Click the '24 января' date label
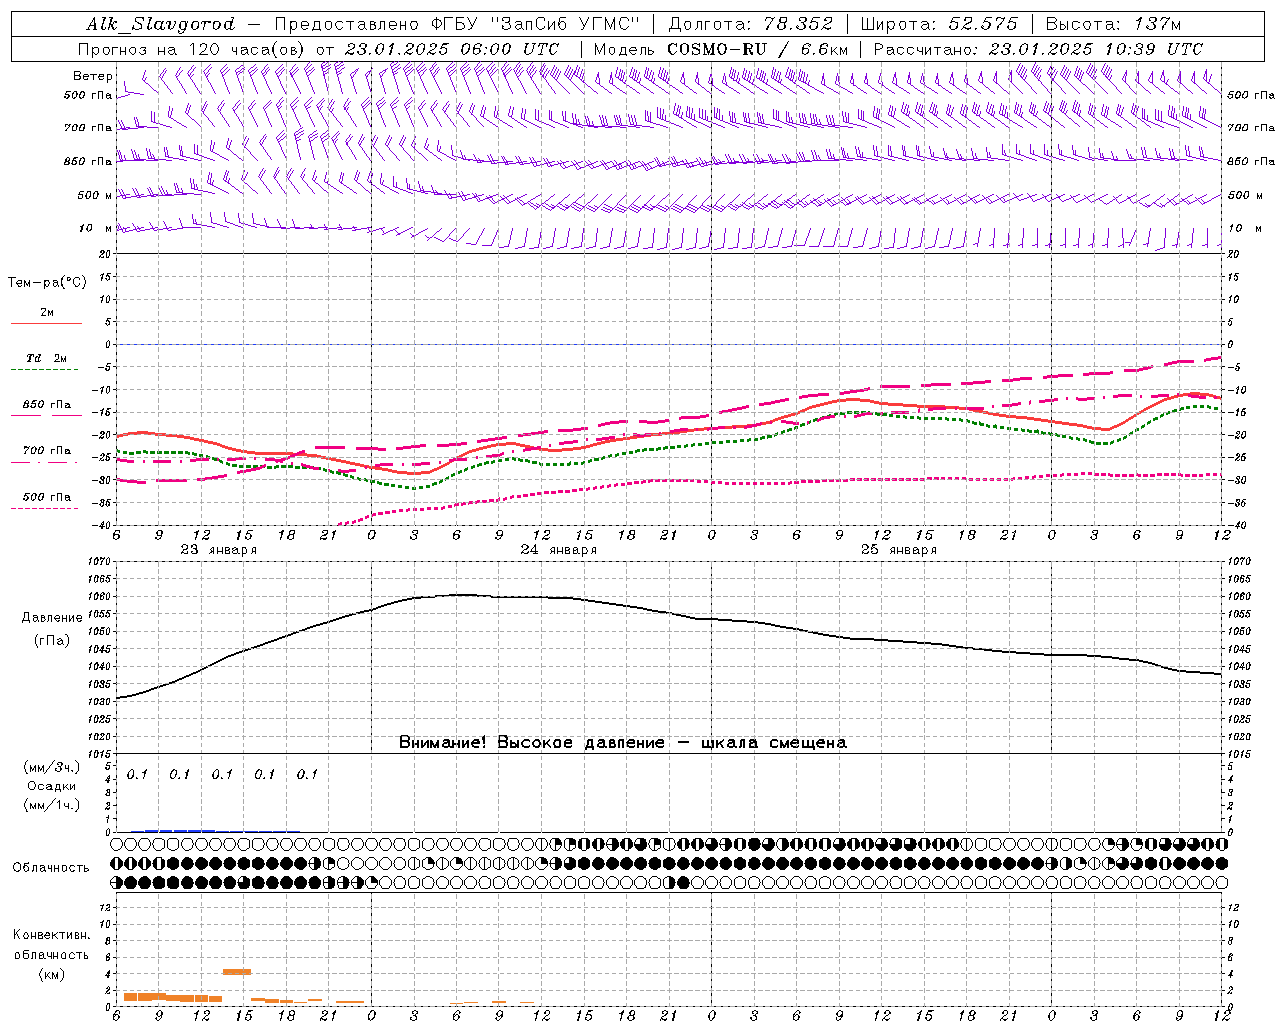 559,550
